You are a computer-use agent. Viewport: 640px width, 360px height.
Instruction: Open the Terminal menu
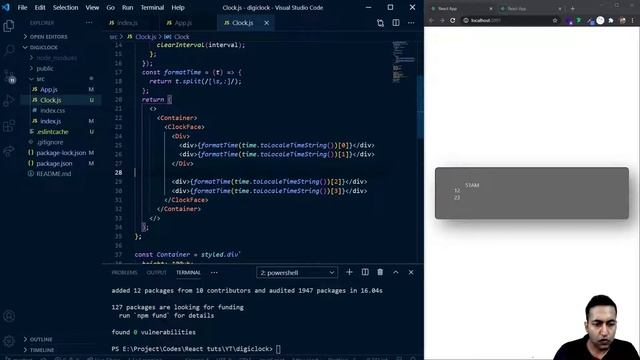click(x=152, y=7)
